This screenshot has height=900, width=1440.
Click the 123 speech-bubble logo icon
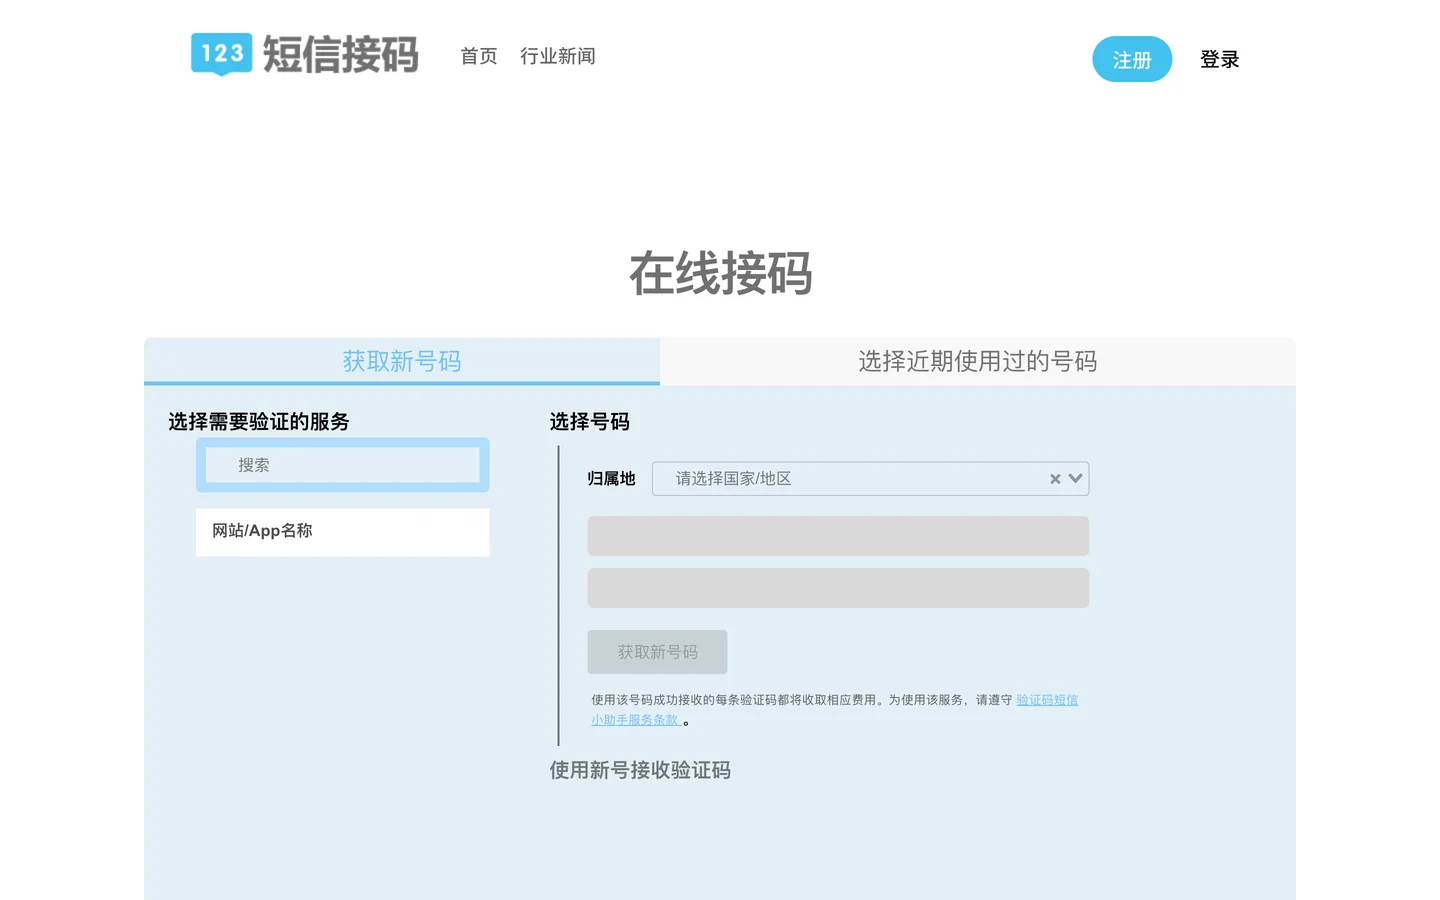(221, 54)
